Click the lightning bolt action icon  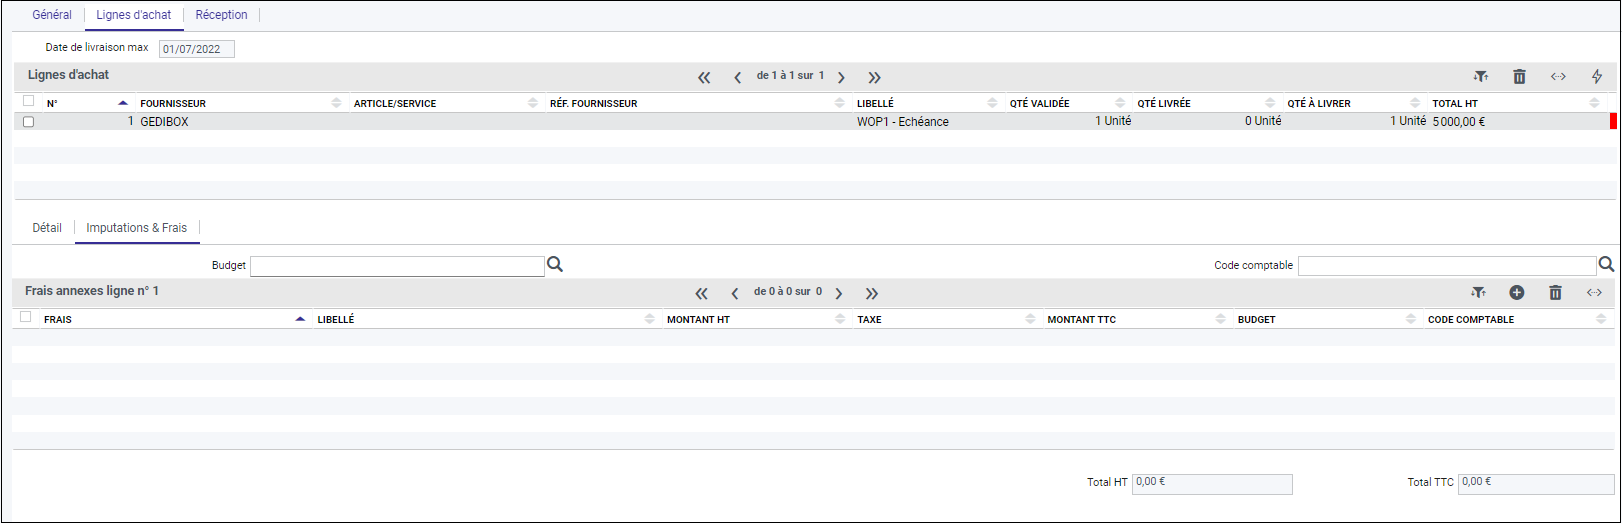tap(1597, 77)
